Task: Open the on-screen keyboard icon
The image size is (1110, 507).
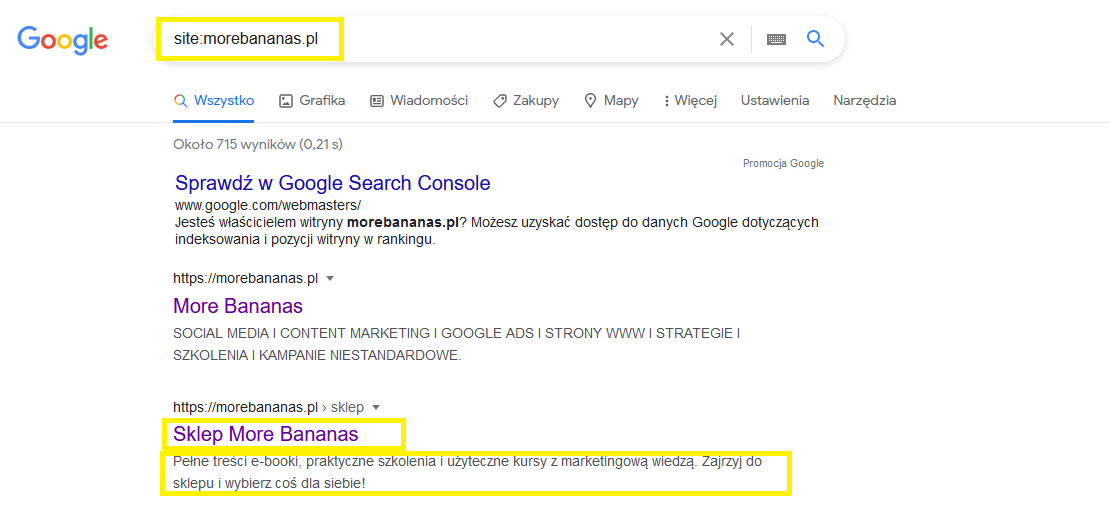Action: tap(776, 39)
